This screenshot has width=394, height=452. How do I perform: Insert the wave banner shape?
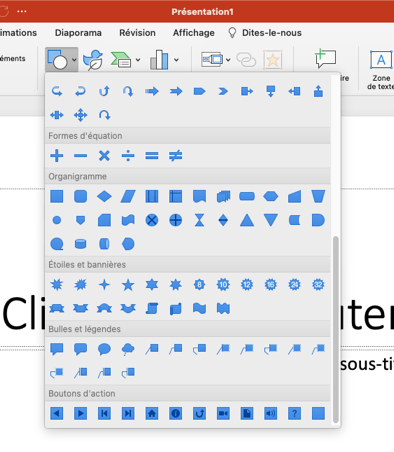[x=199, y=309]
